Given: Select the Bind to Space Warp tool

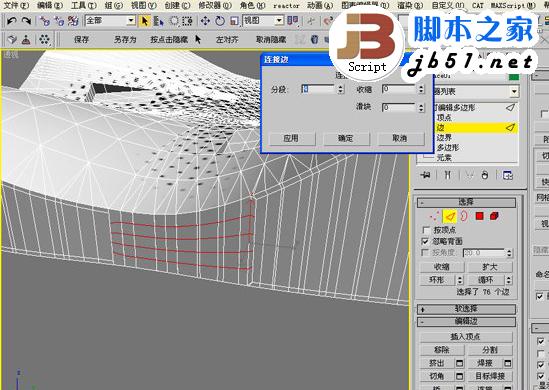Looking at the screenshot, I should [73, 21].
